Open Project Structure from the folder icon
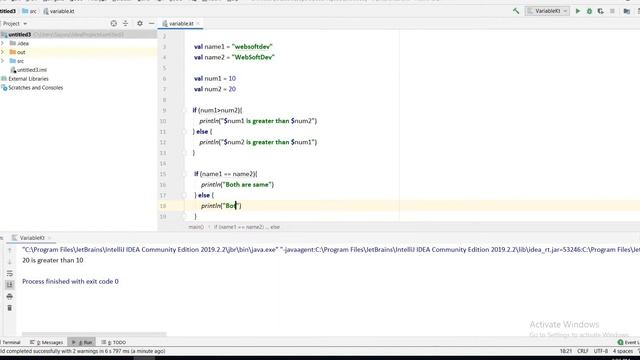 pos(627,11)
